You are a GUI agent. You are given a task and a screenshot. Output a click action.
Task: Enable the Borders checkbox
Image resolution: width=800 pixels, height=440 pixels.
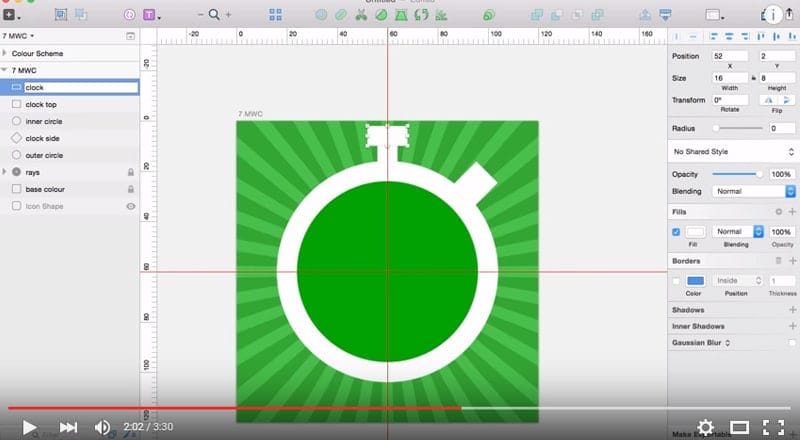pos(677,280)
